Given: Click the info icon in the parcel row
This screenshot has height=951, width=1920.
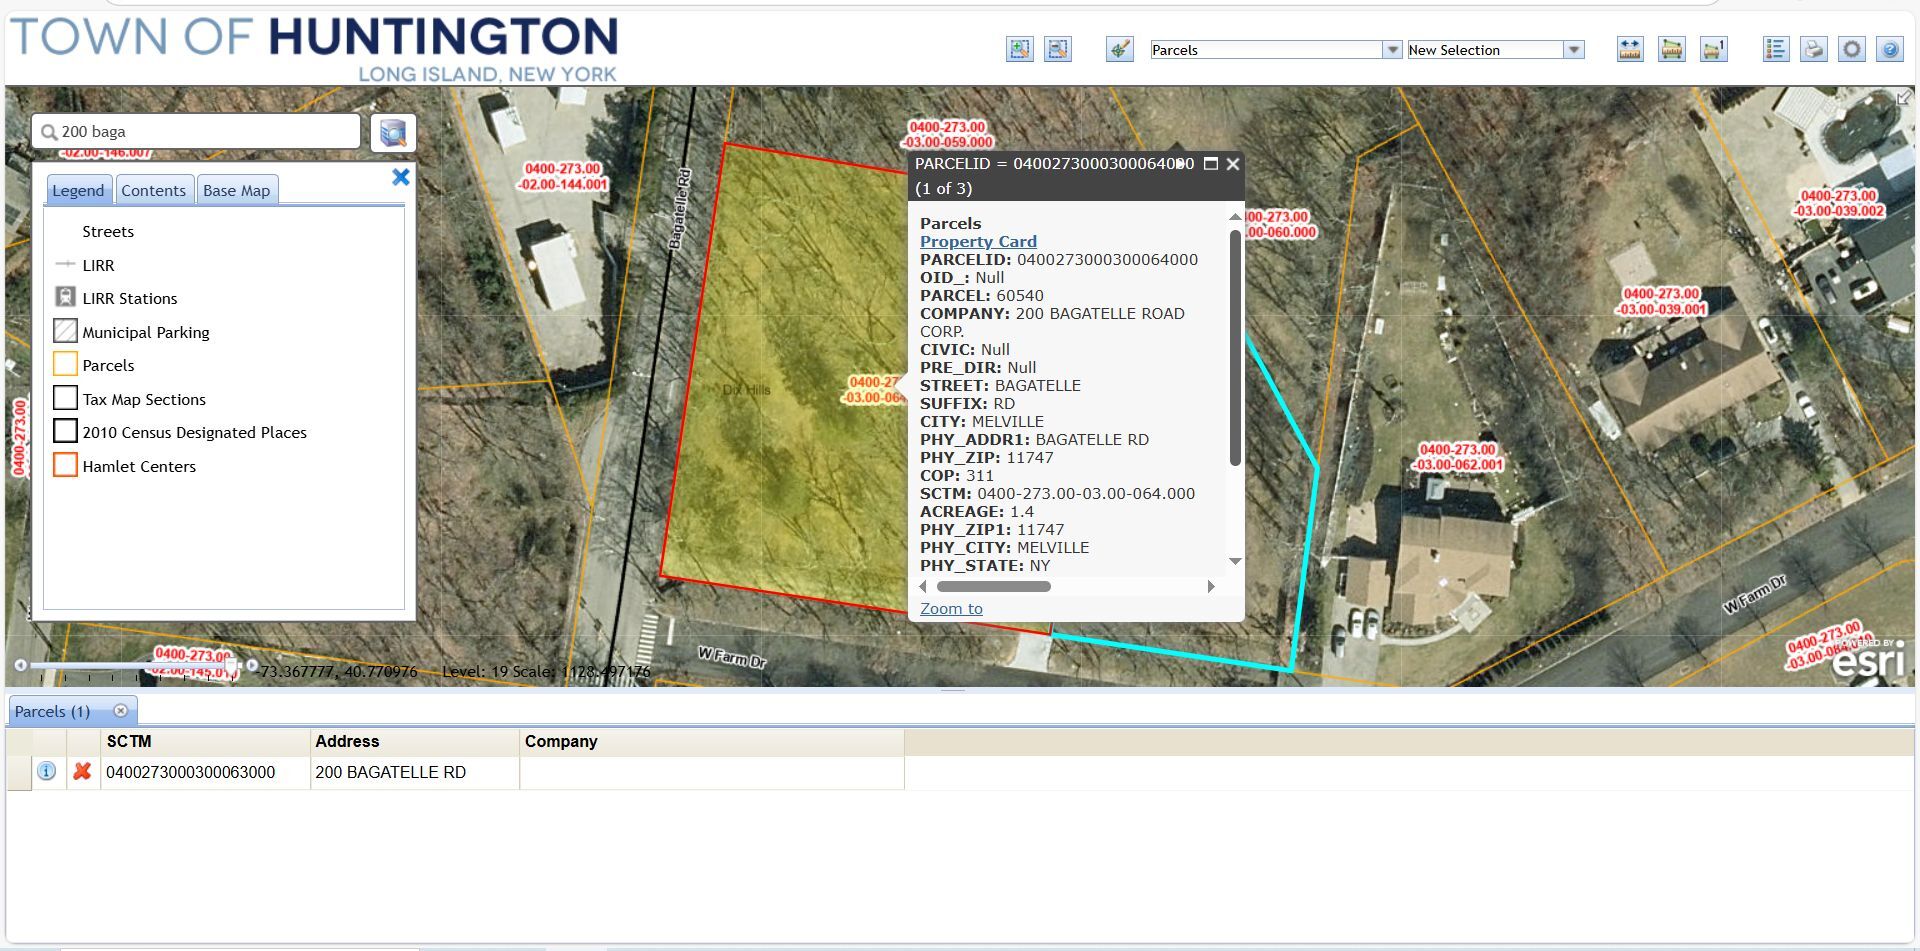Looking at the screenshot, I should 46,771.
